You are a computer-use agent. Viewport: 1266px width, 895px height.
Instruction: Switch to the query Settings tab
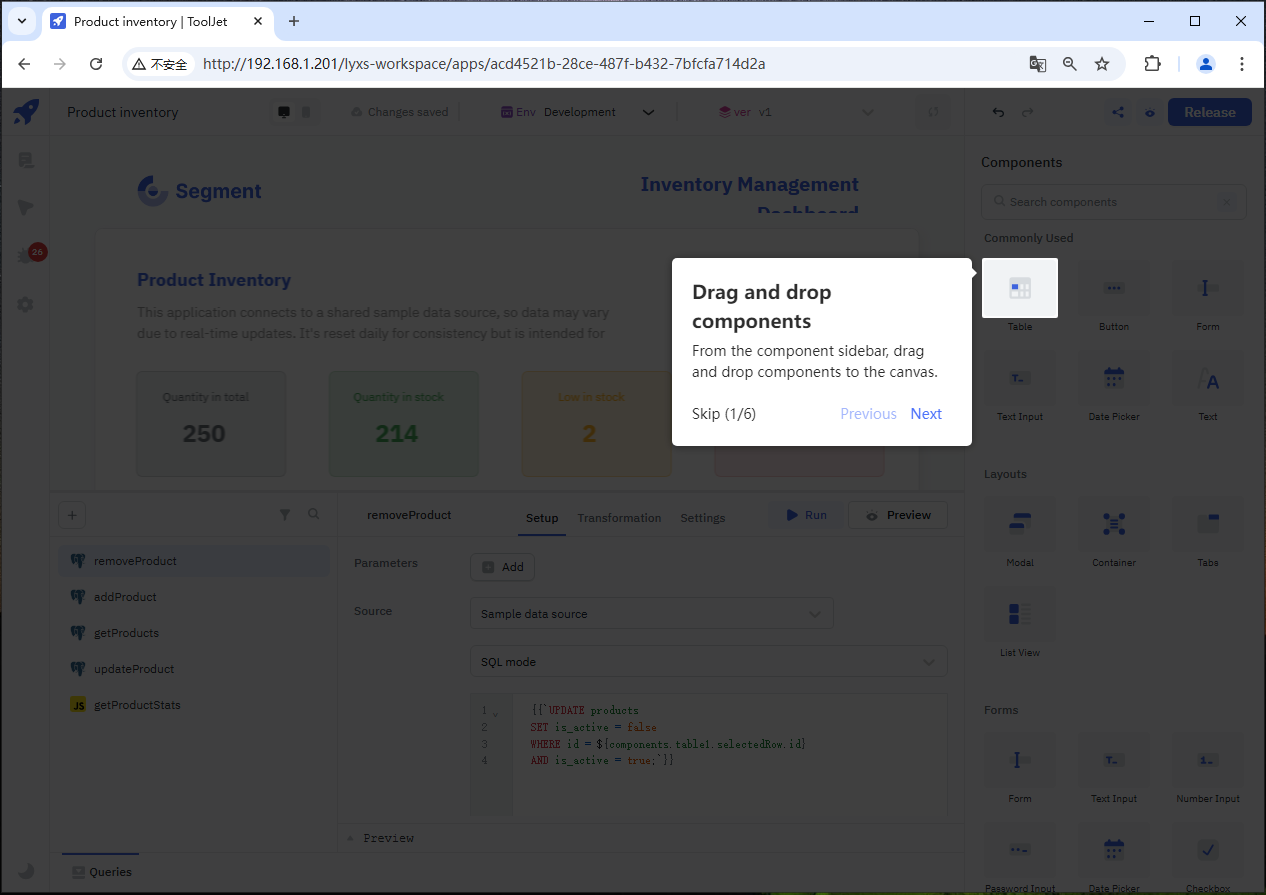tap(703, 518)
